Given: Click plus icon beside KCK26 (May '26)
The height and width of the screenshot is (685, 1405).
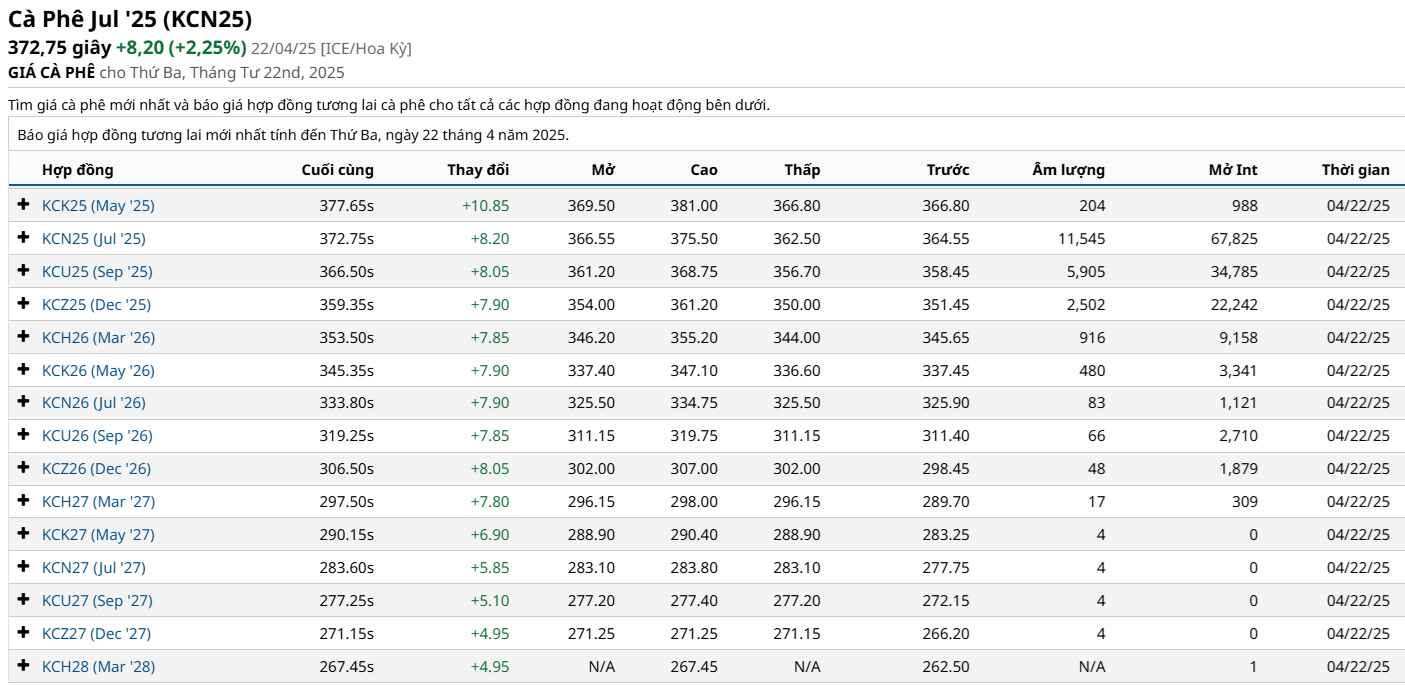Looking at the screenshot, I should [x=24, y=370].
